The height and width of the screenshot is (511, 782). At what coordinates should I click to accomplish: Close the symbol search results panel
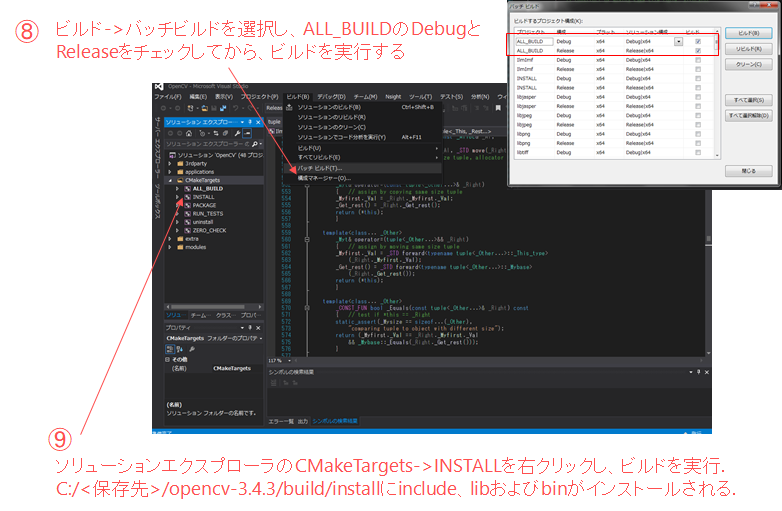click(x=707, y=372)
